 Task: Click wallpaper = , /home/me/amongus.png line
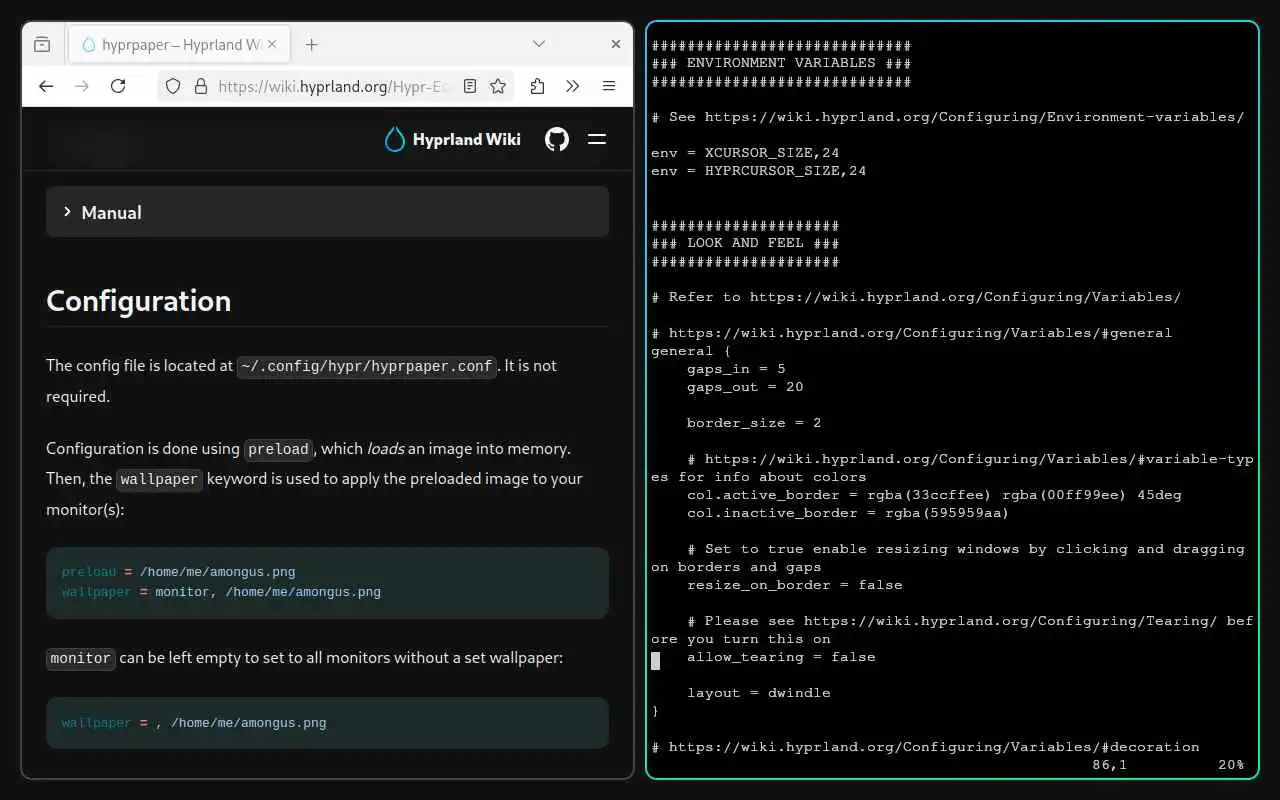pos(194,723)
